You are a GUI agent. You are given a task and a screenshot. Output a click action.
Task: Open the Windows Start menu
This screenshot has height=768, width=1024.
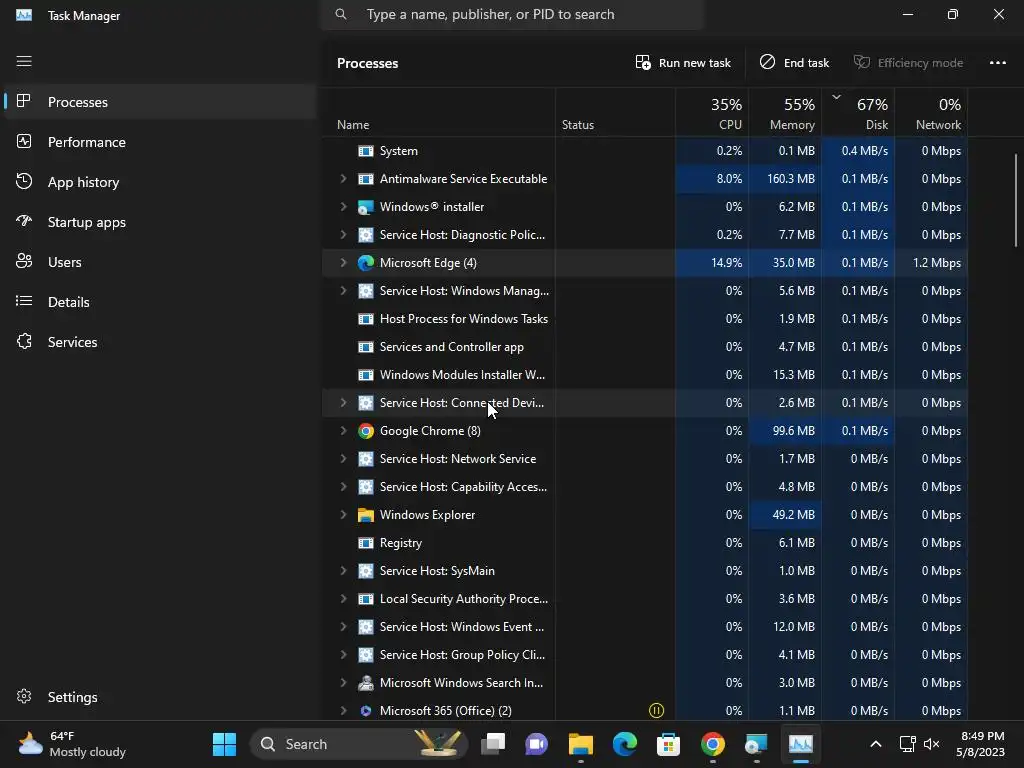[x=224, y=744]
